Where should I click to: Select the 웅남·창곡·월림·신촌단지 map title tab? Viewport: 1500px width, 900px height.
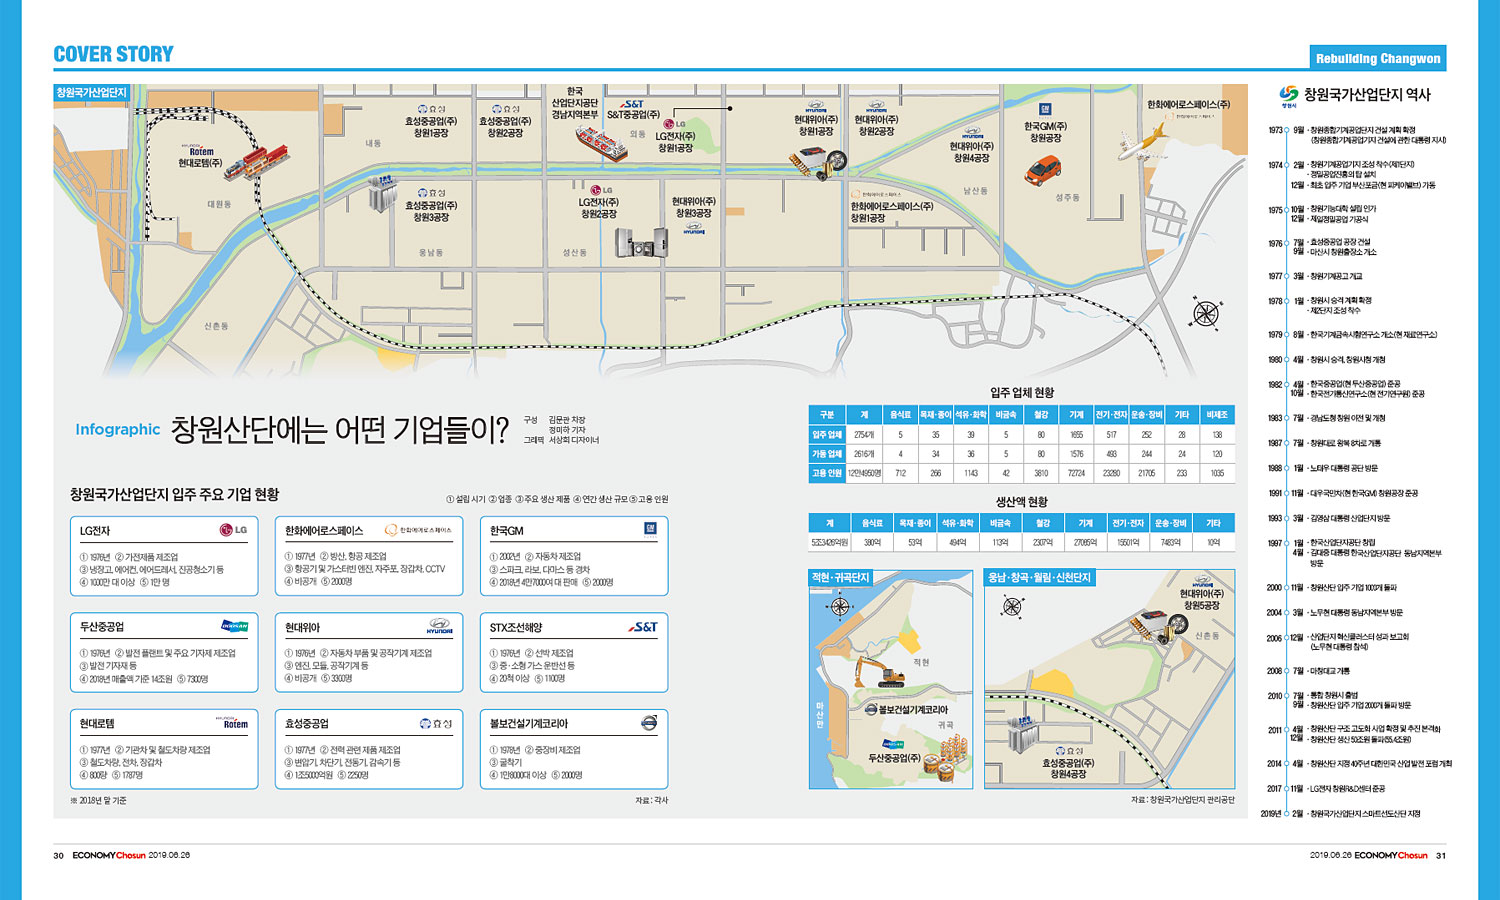(1039, 578)
